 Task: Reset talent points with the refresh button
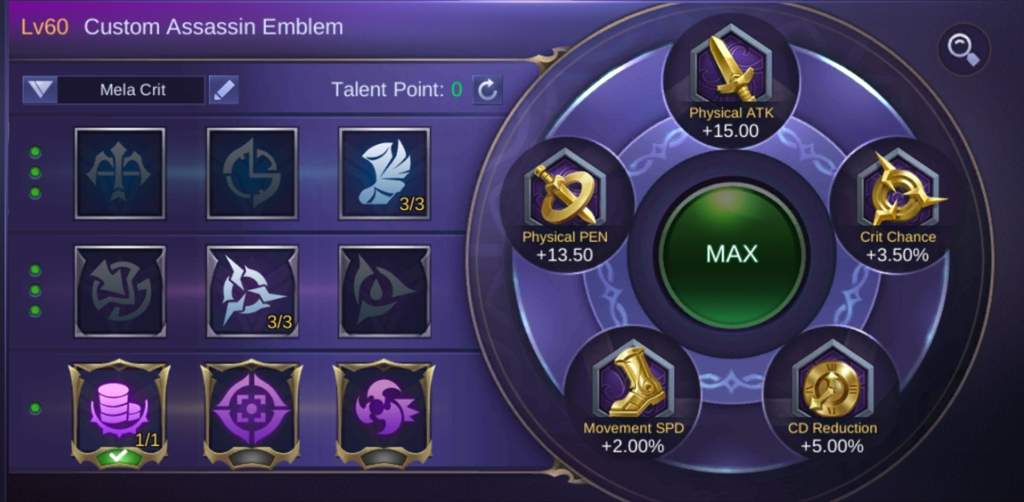487,89
